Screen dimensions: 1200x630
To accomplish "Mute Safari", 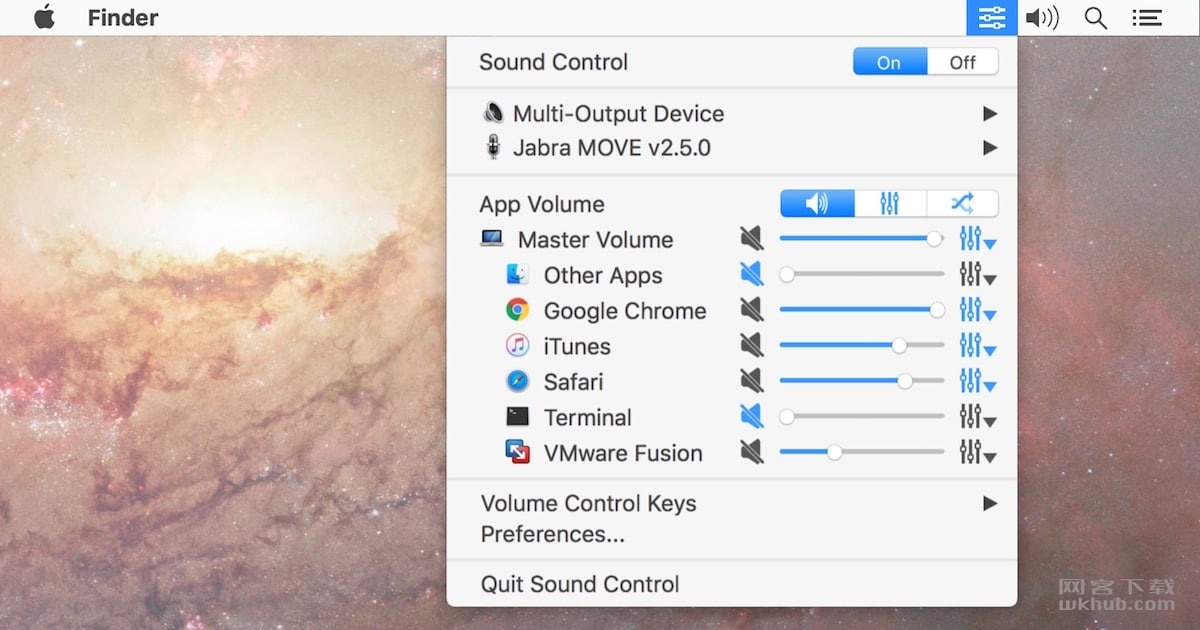I will tap(751, 381).
